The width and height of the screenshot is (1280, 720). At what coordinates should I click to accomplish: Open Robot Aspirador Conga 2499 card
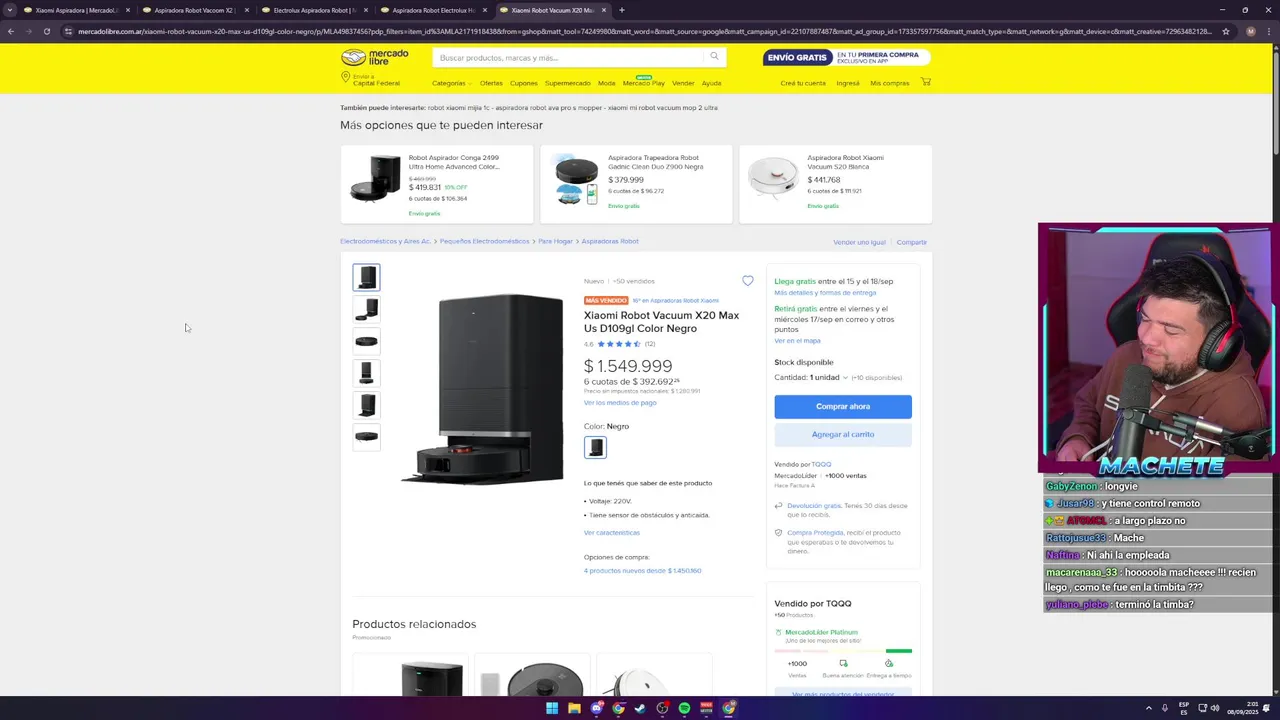click(x=436, y=184)
